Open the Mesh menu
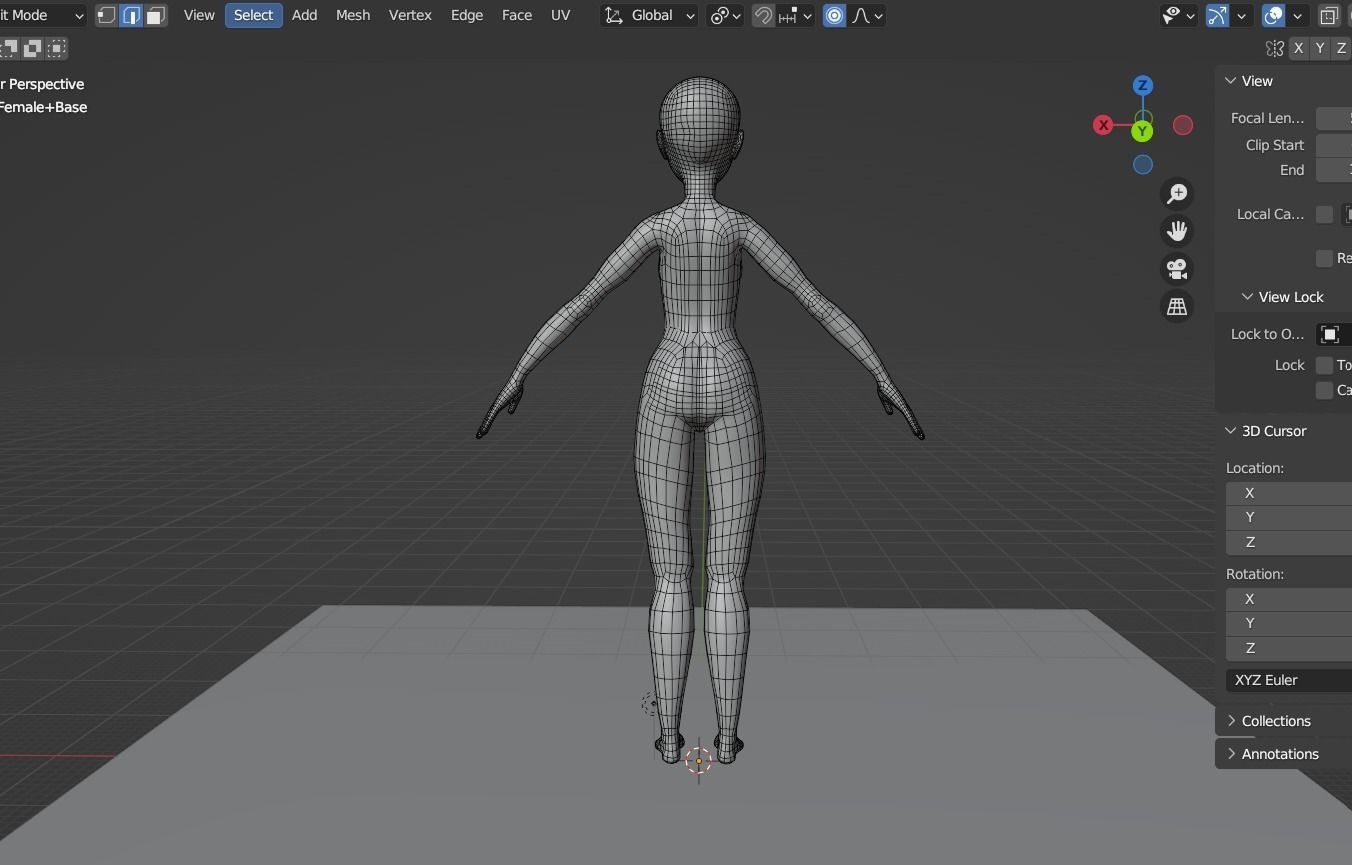 tap(353, 15)
